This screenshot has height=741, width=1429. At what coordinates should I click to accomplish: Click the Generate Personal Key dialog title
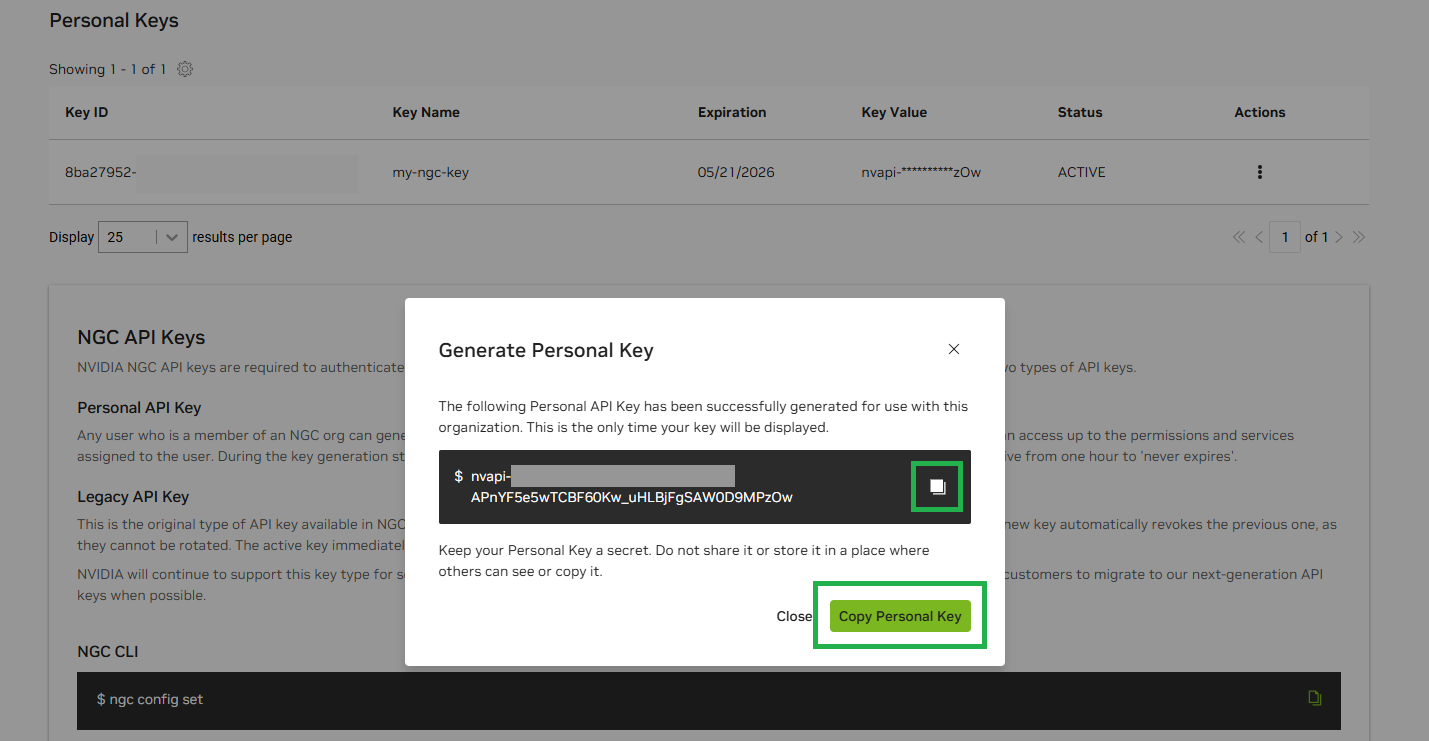tap(546, 350)
